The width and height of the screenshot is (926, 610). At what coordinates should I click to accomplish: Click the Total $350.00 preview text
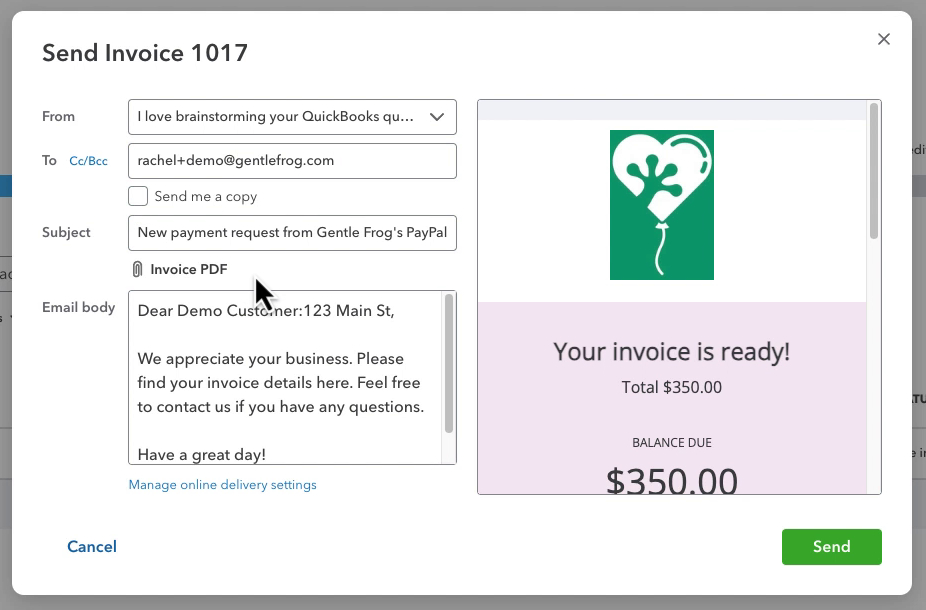tap(671, 387)
